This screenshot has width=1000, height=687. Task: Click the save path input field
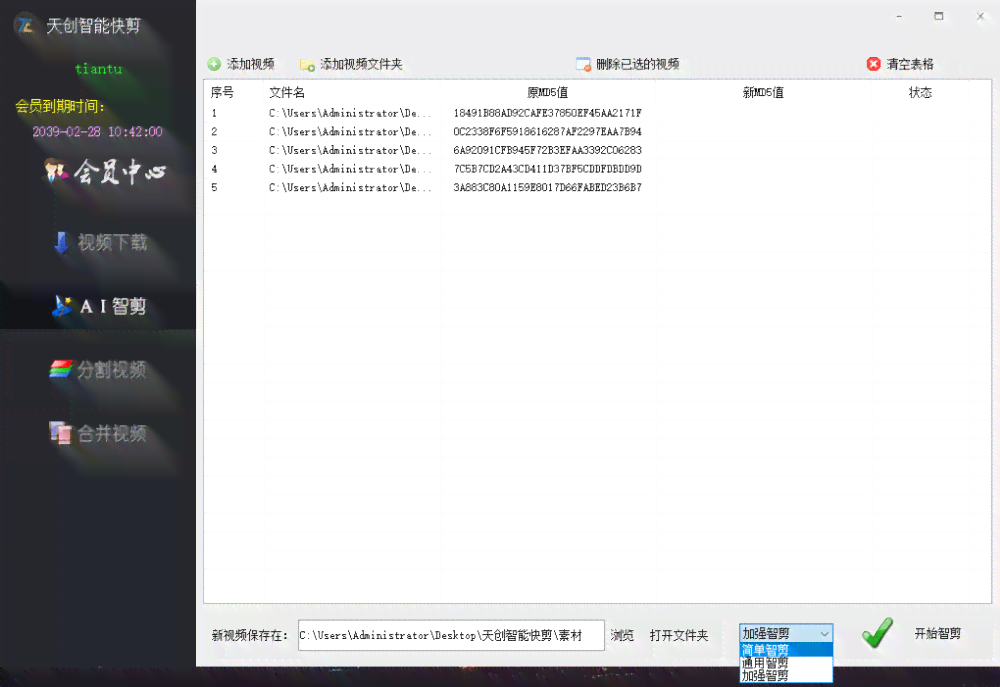pyautogui.click(x=451, y=635)
